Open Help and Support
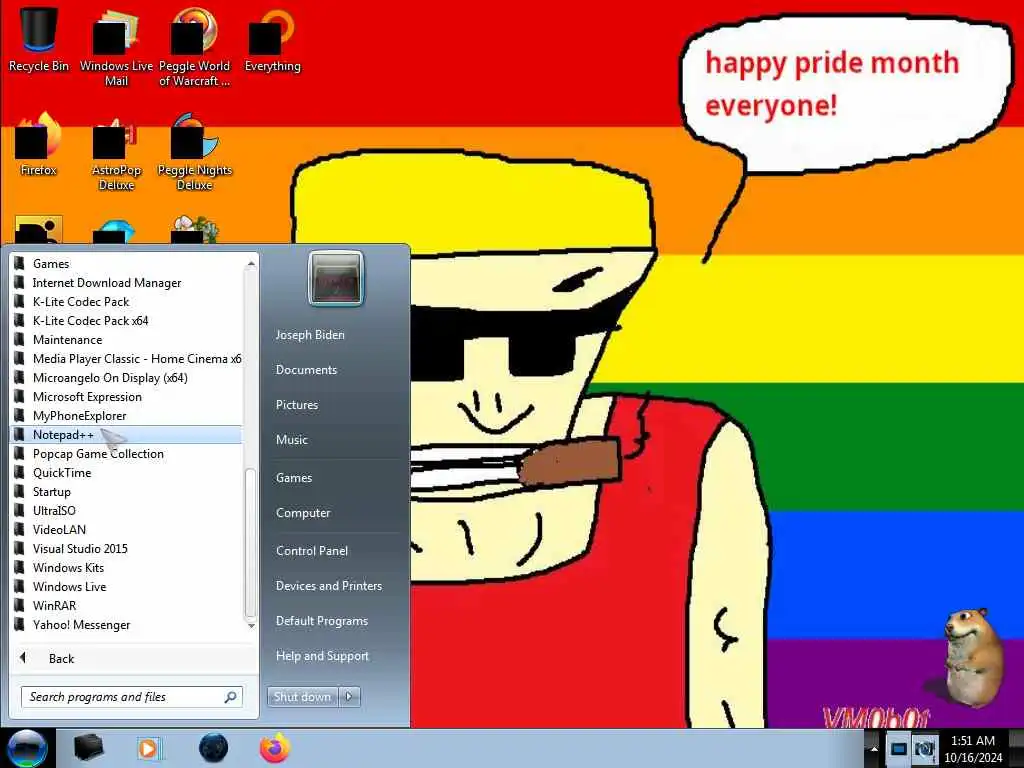The image size is (1024, 768). pyautogui.click(x=322, y=656)
